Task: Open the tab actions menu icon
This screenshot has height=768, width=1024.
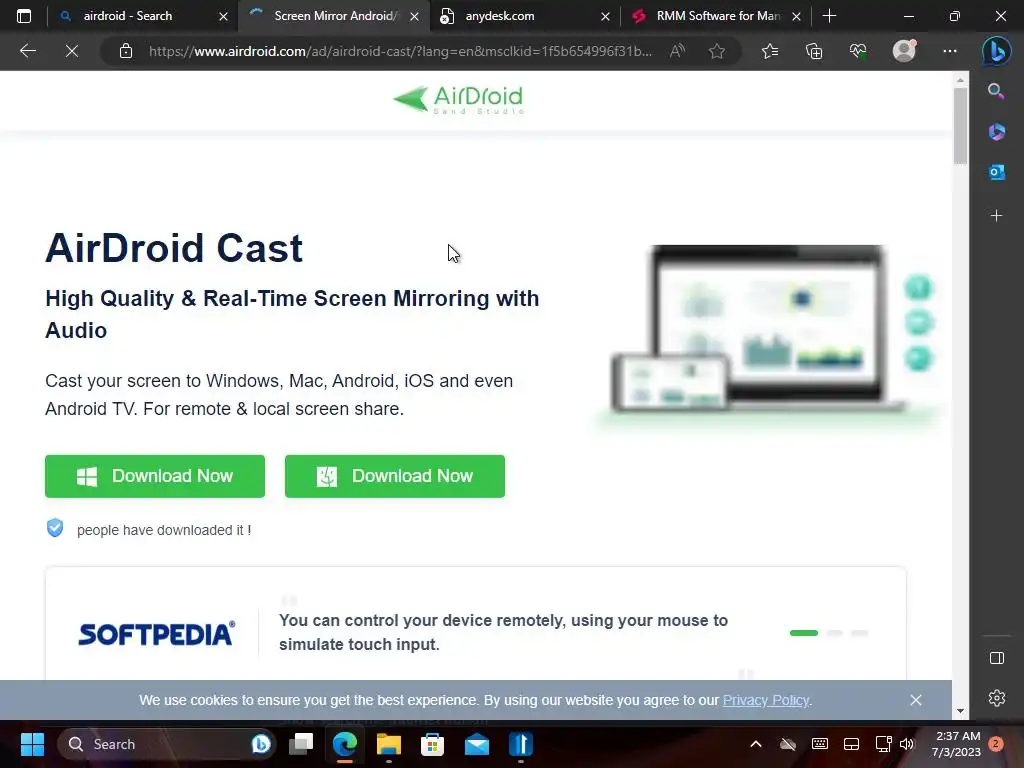Action: [x=24, y=16]
